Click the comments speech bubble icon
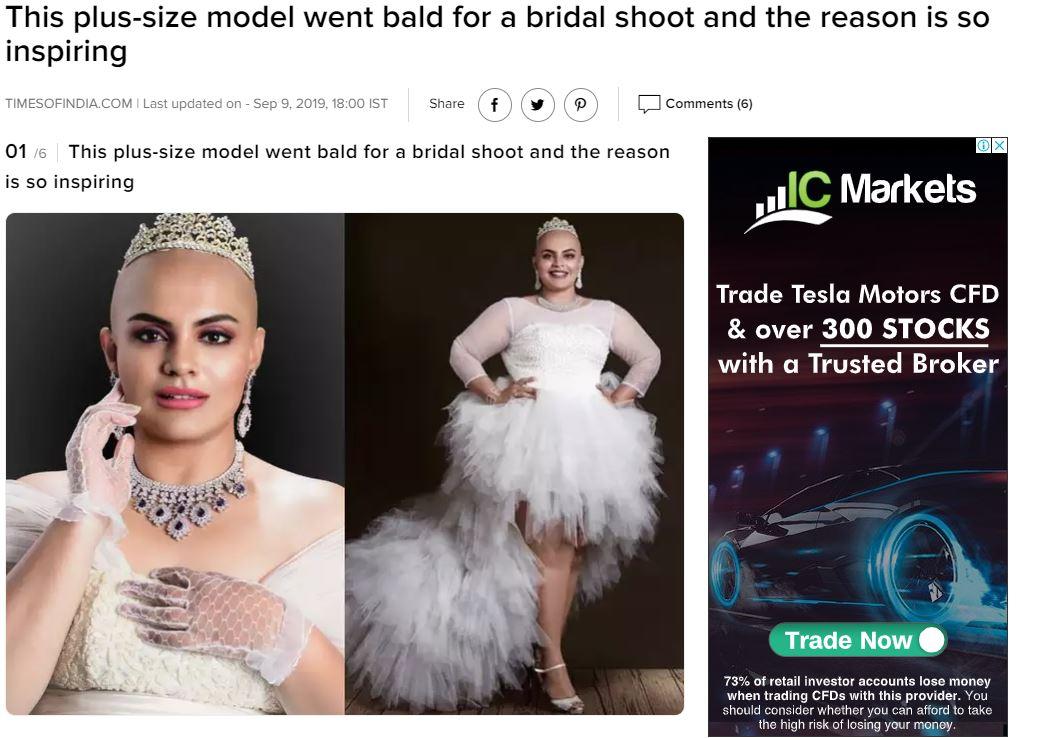The image size is (1048, 738). coord(649,104)
